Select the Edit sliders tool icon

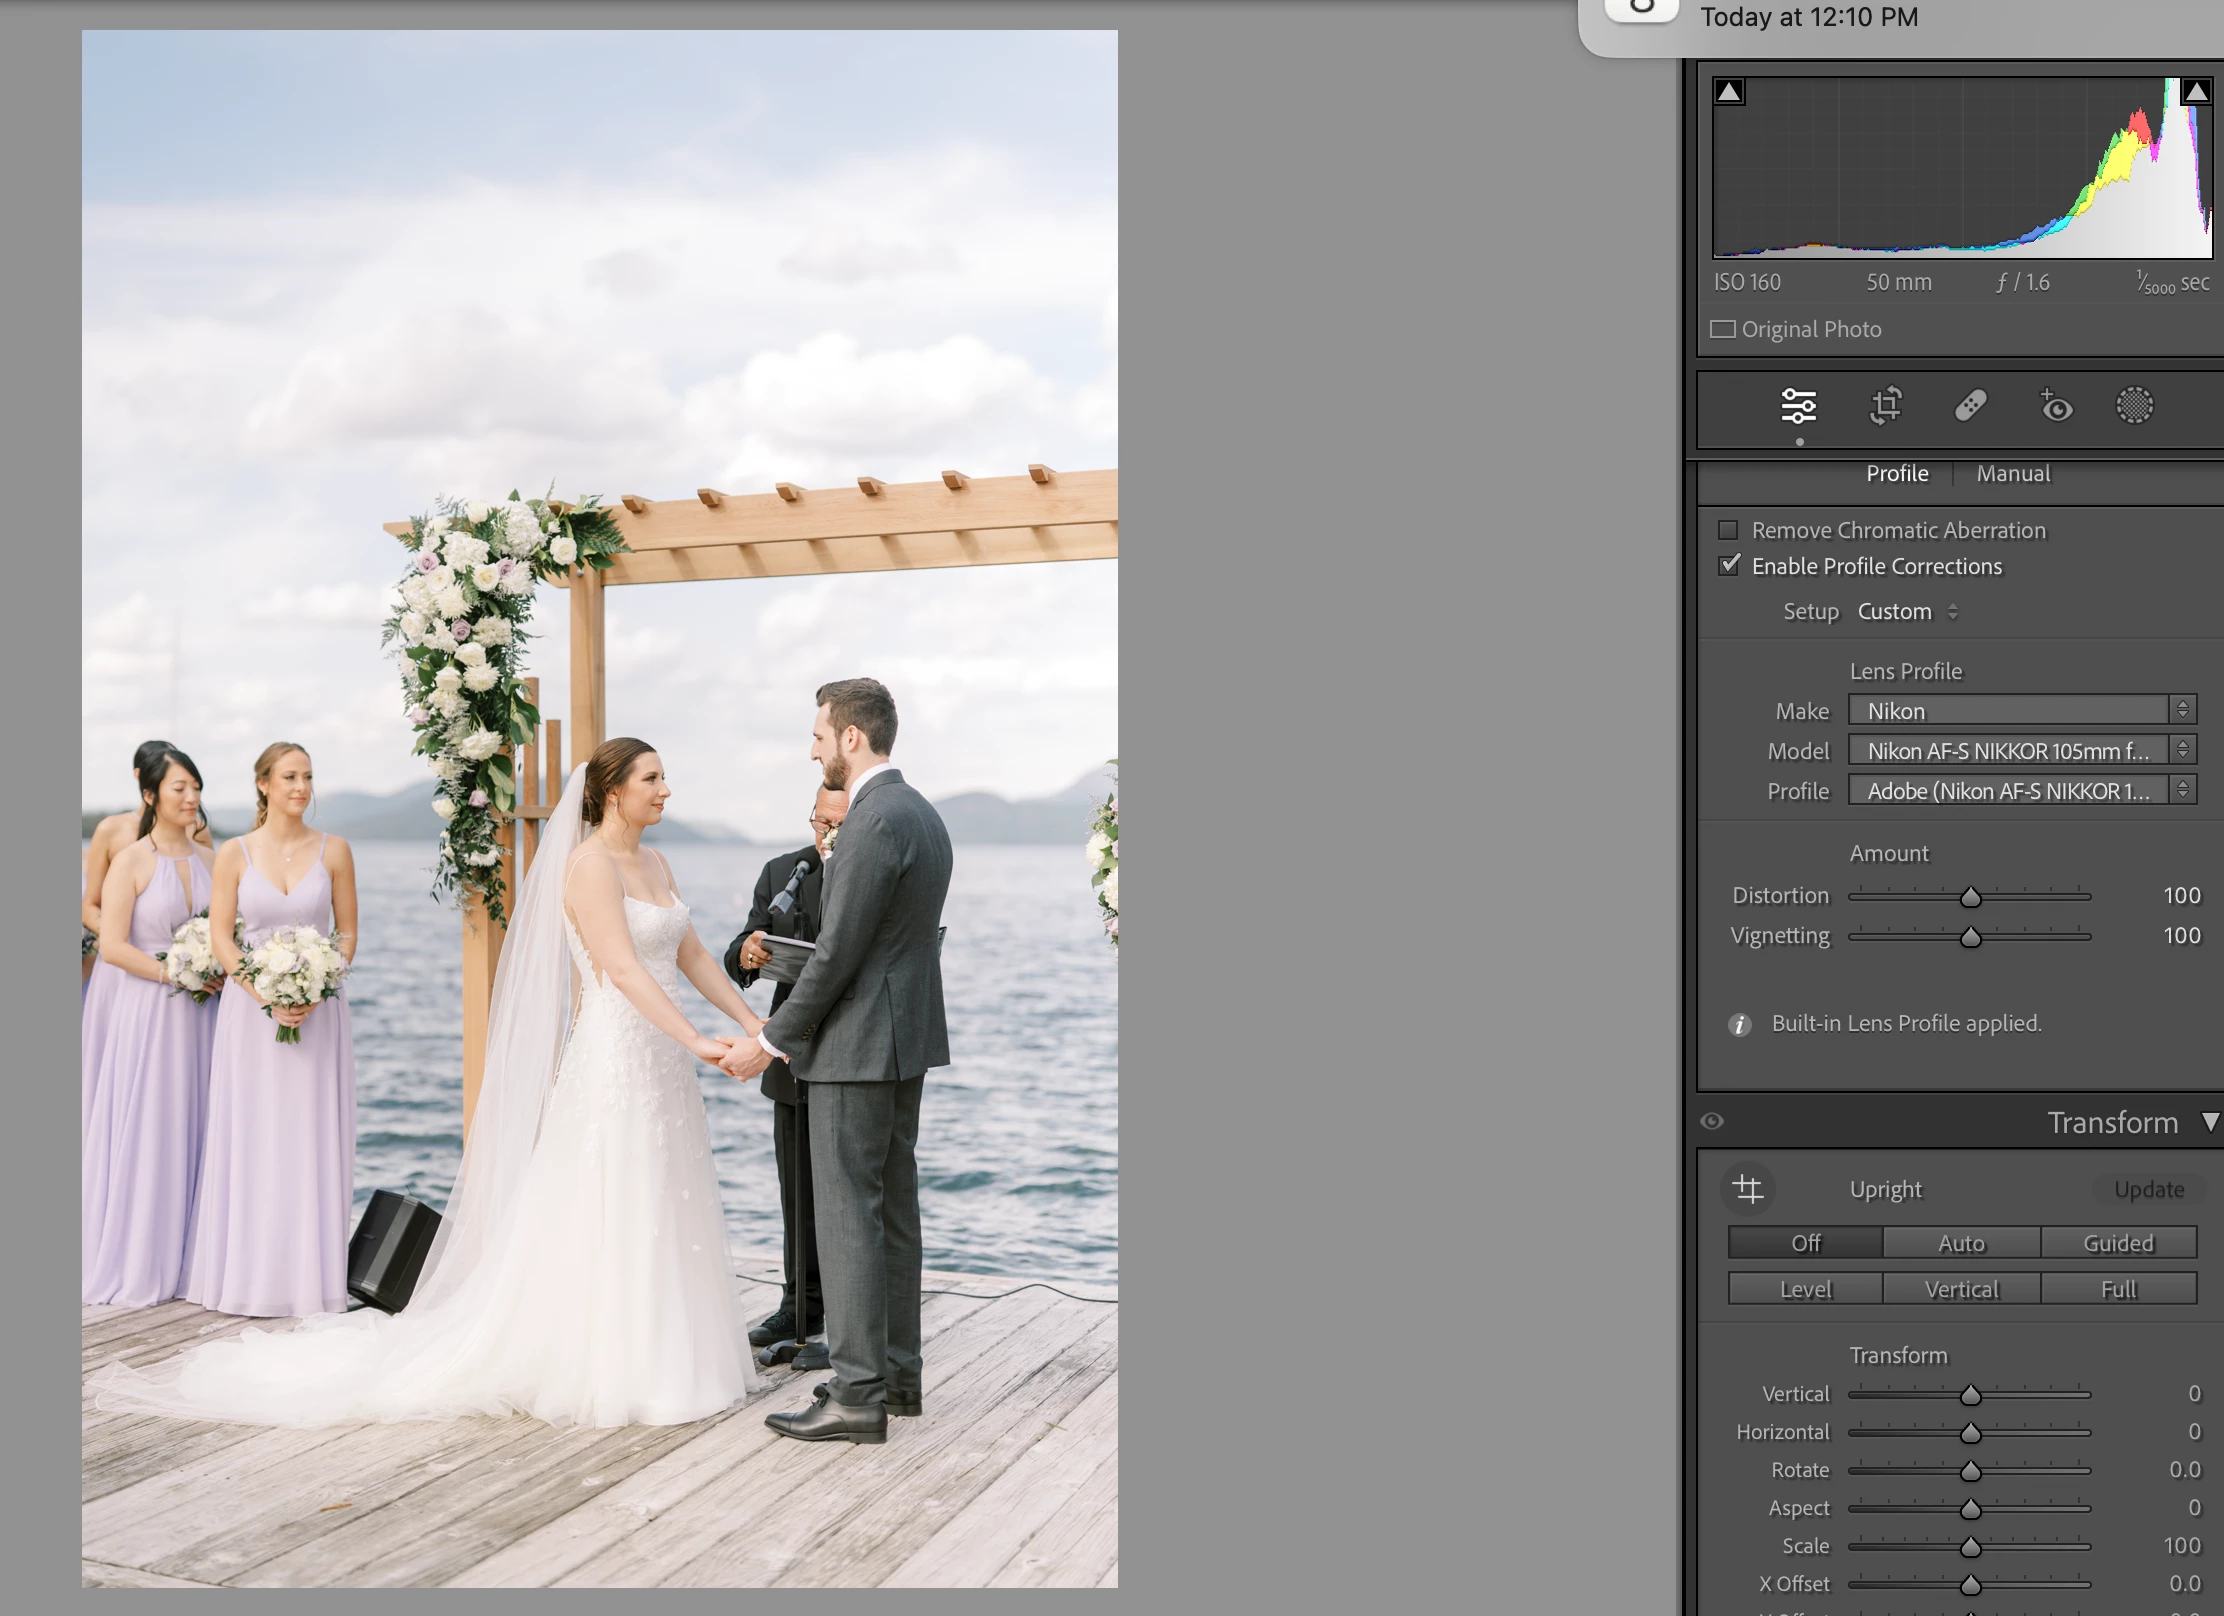[x=1798, y=406]
